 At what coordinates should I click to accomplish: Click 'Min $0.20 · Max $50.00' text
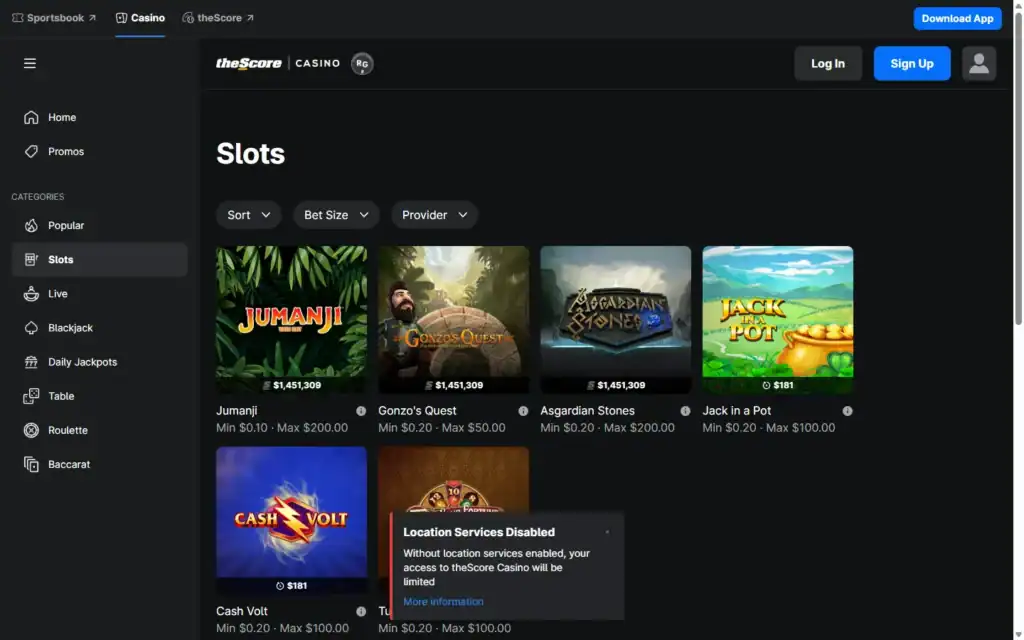point(441,428)
